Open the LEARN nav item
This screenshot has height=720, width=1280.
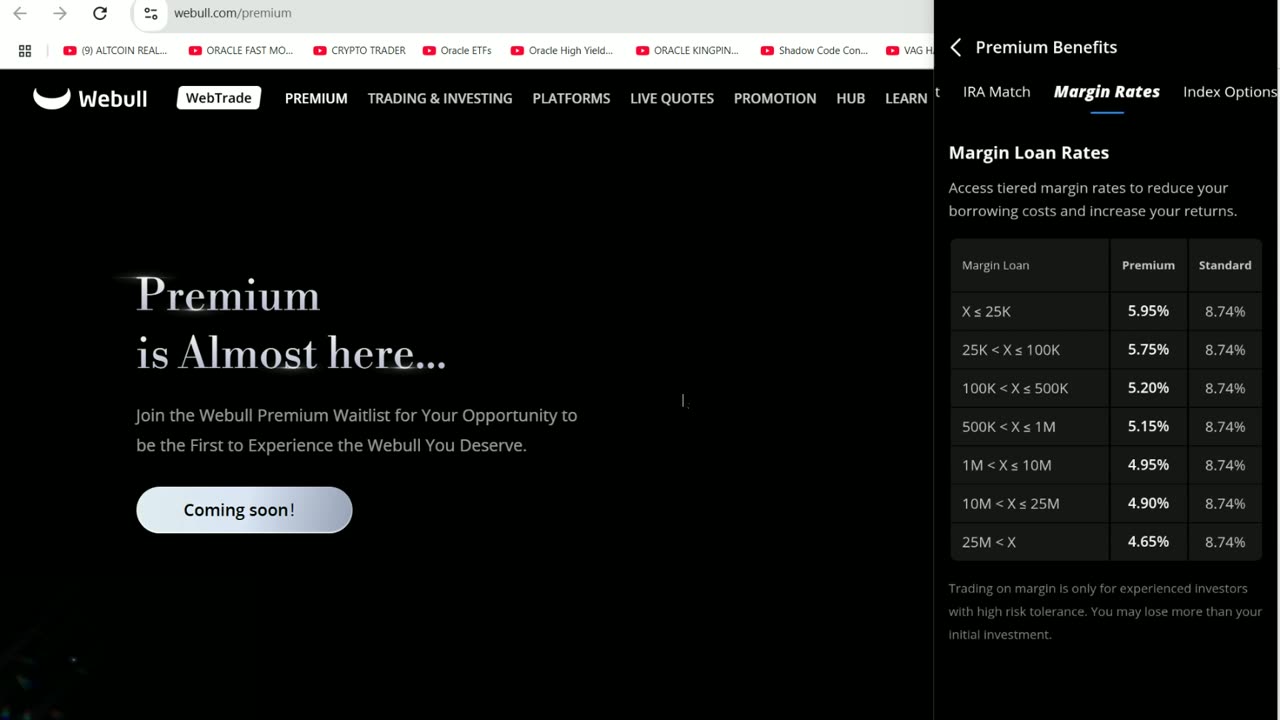pyautogui.click(x=906, y=98)
